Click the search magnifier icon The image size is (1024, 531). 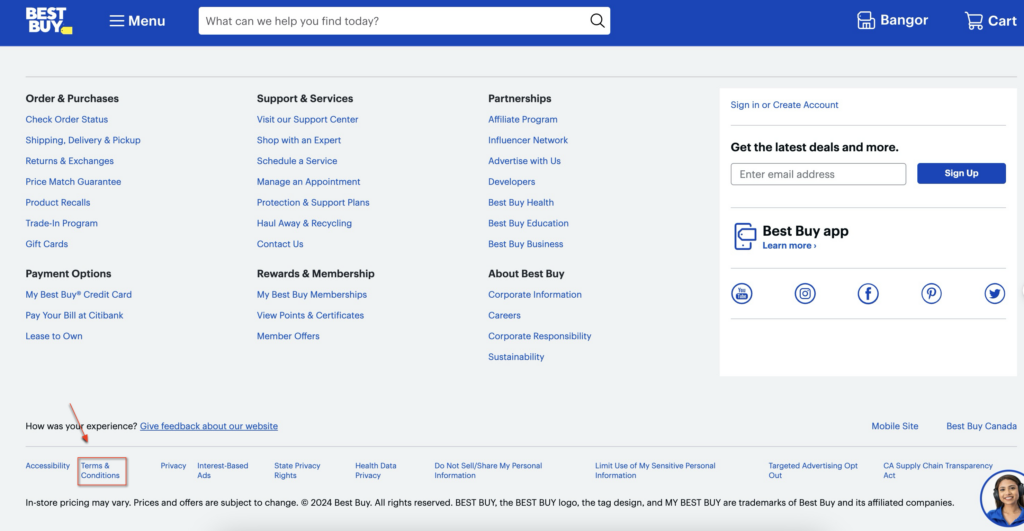point(597,21)
